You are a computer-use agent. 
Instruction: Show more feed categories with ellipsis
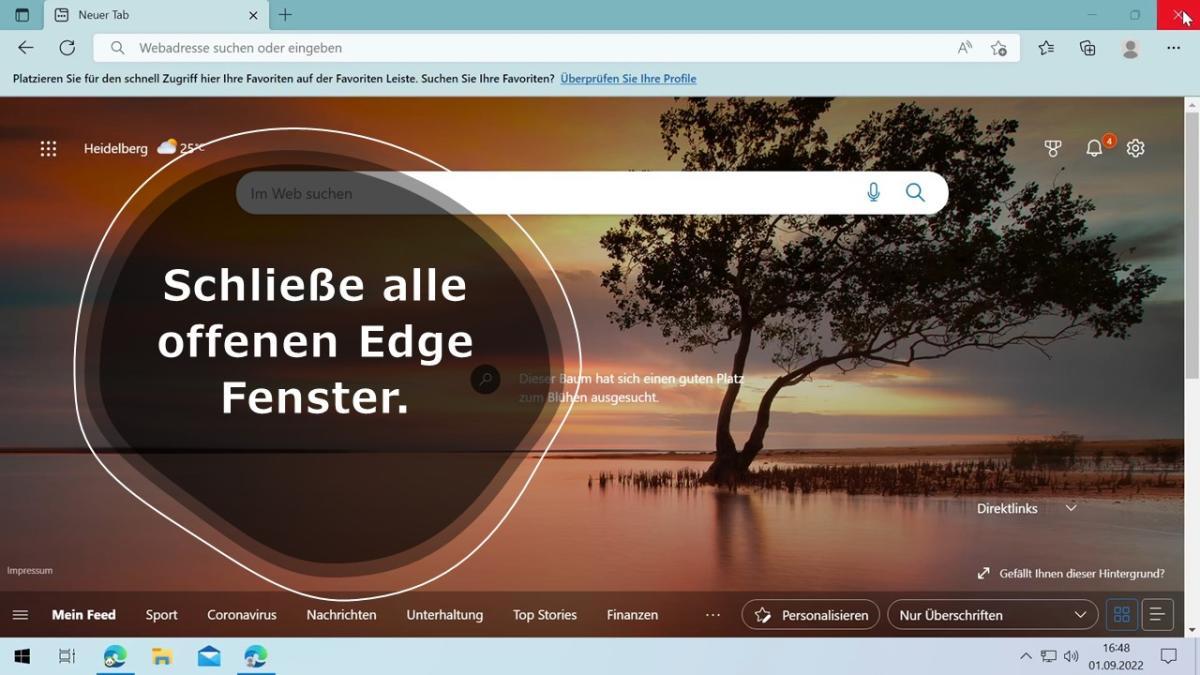pos(713,615)
